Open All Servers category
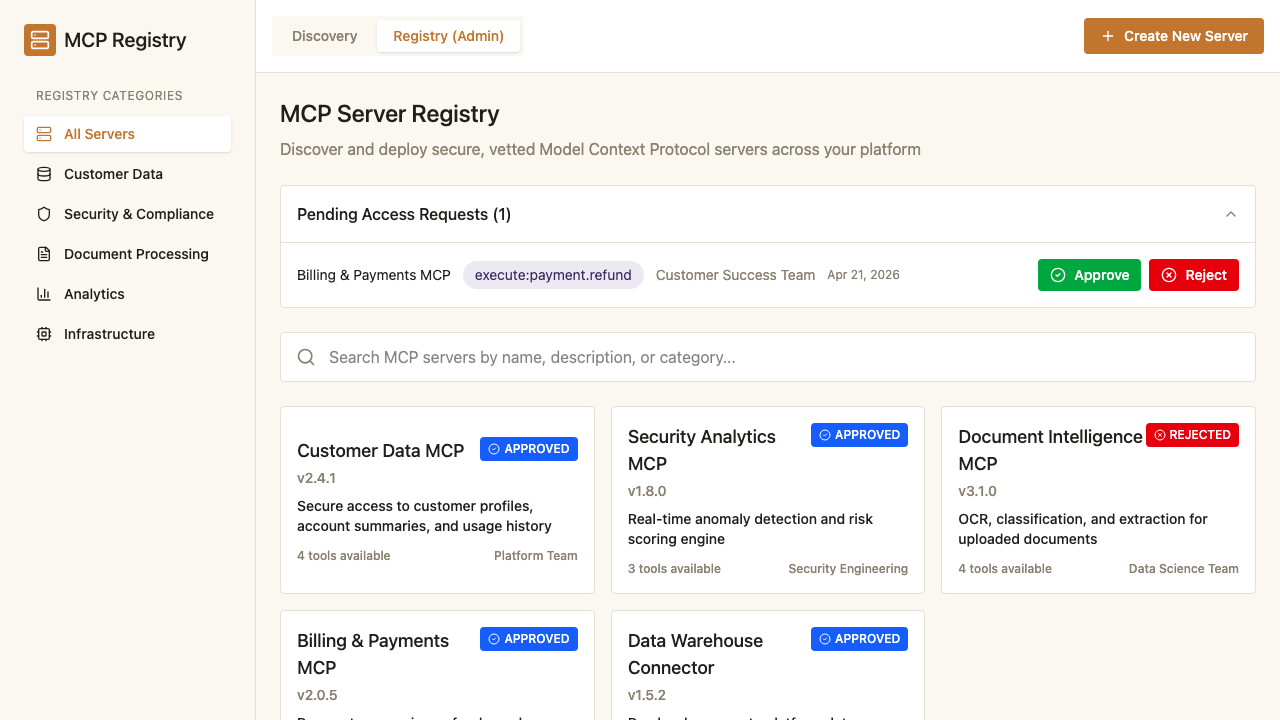Image resolution: width=1280 pixels, height=720 pixels. (127, 134)
